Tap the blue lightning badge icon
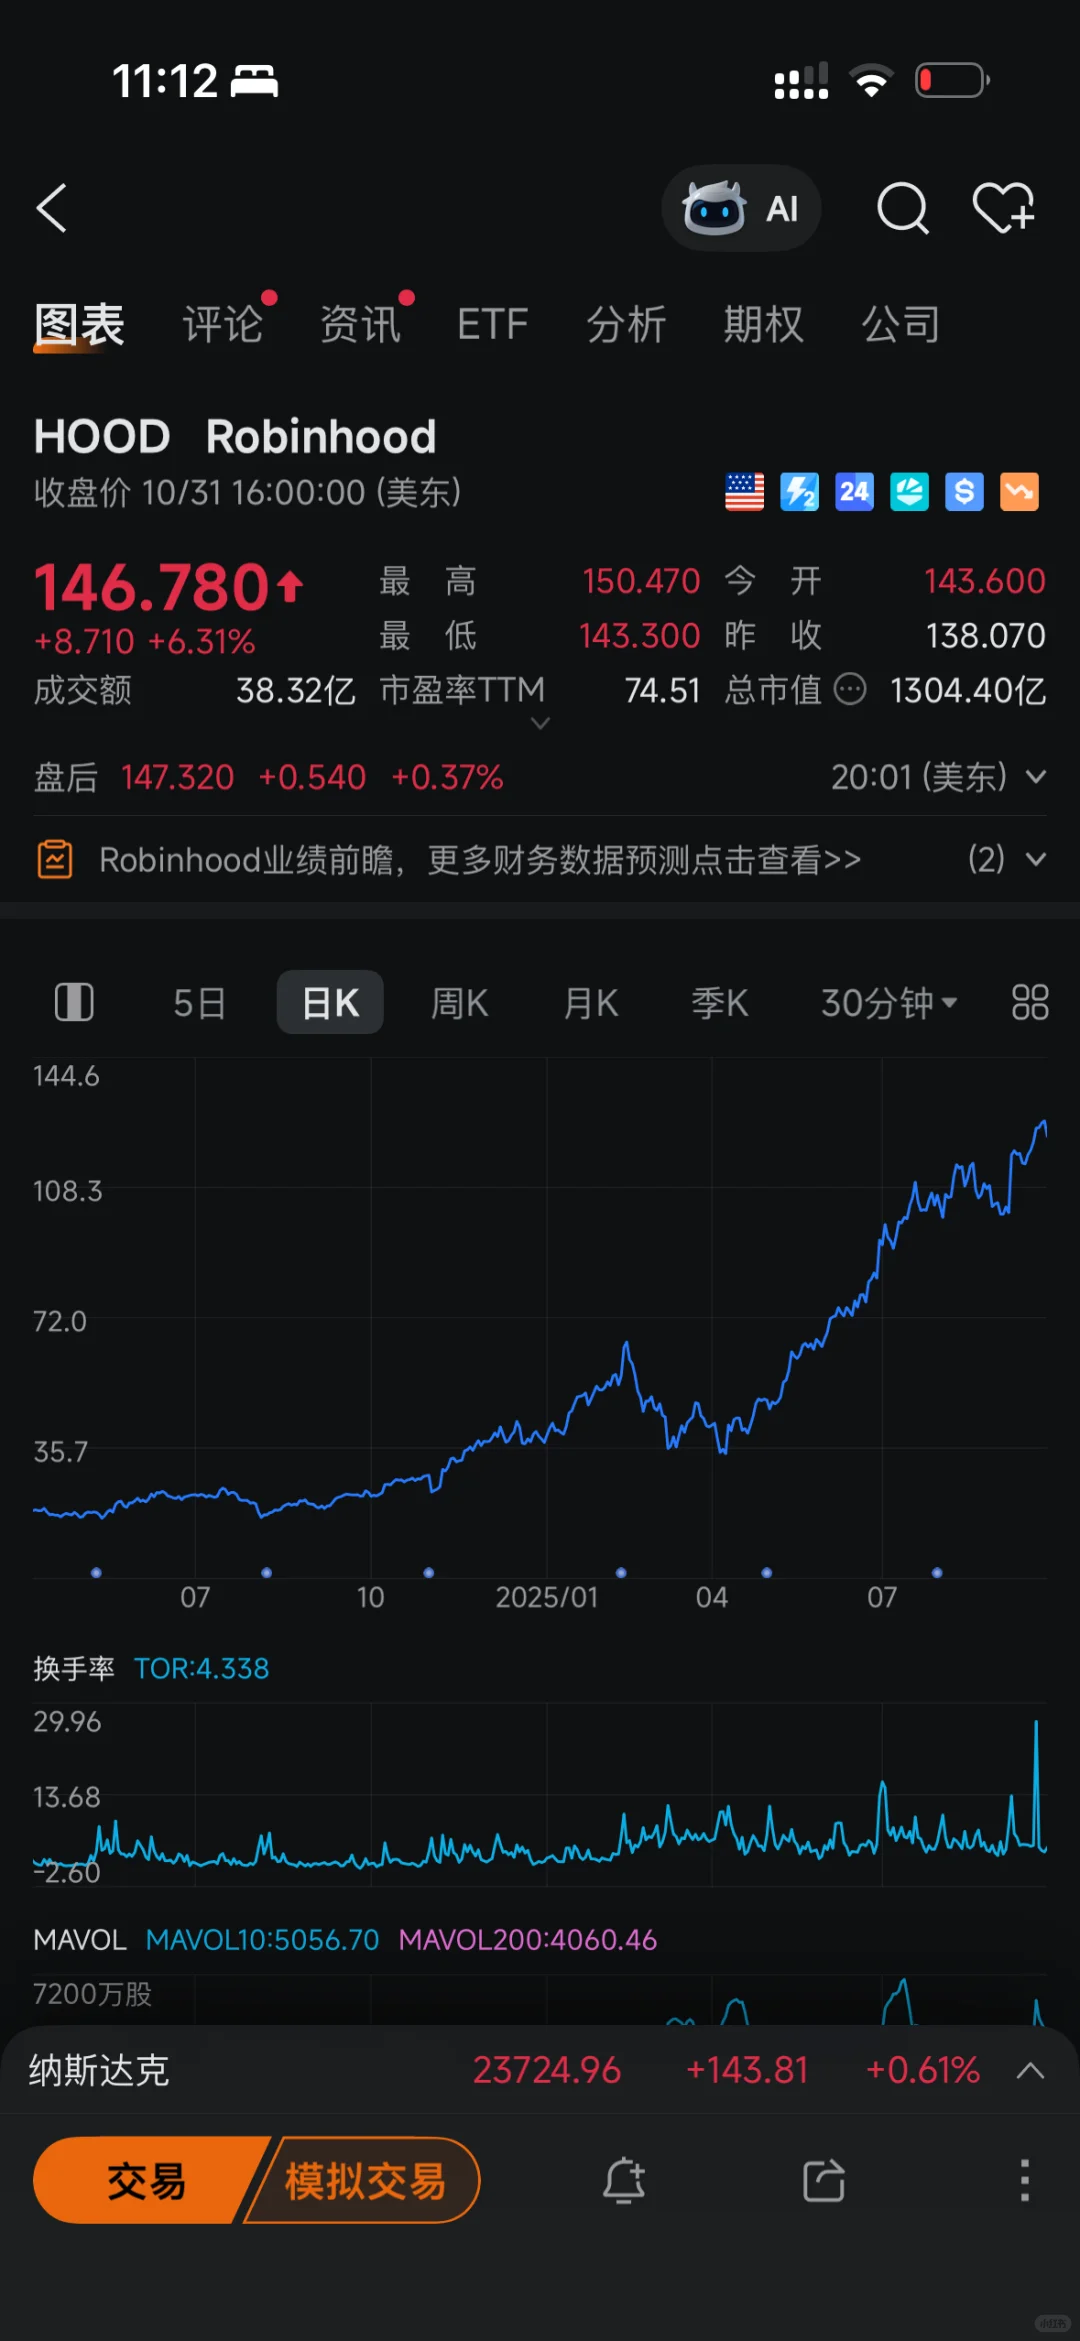1080x2341 pixels. [x=799, y=492]
